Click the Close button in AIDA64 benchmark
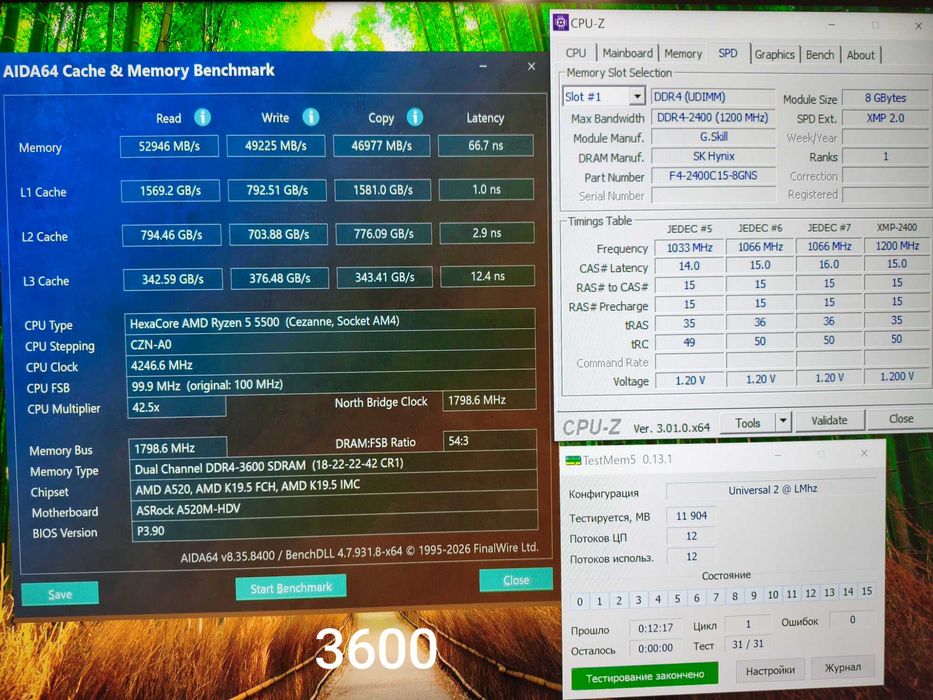This screenshot has height=700, width=933. (516, 580)
